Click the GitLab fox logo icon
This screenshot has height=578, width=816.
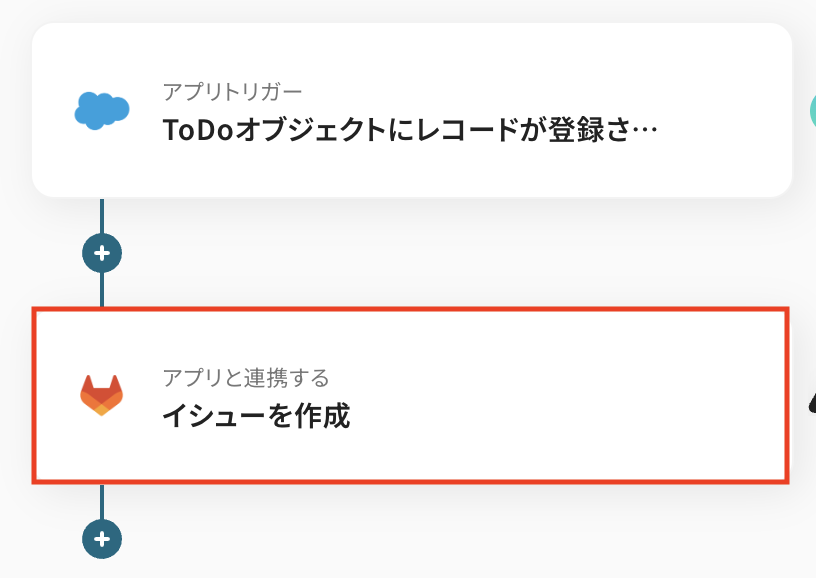[x=101, y=395]
